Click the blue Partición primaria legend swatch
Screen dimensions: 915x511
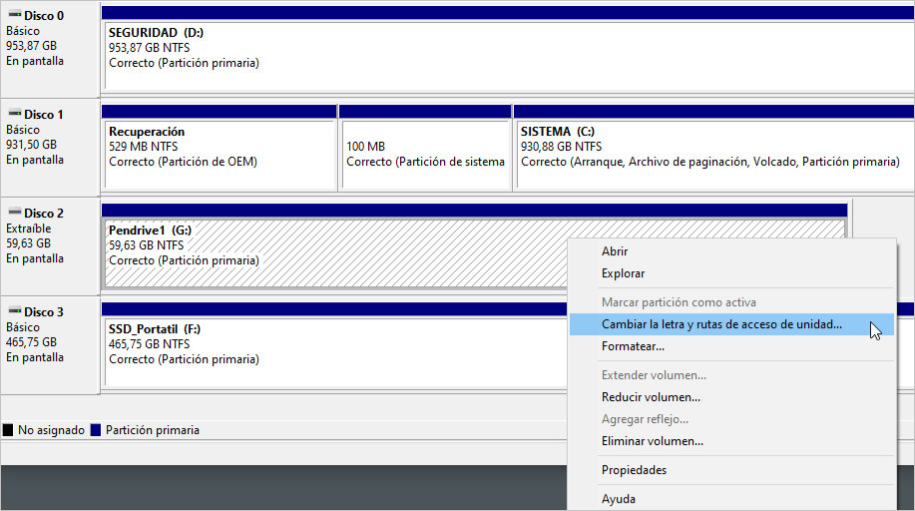[96, 430]
